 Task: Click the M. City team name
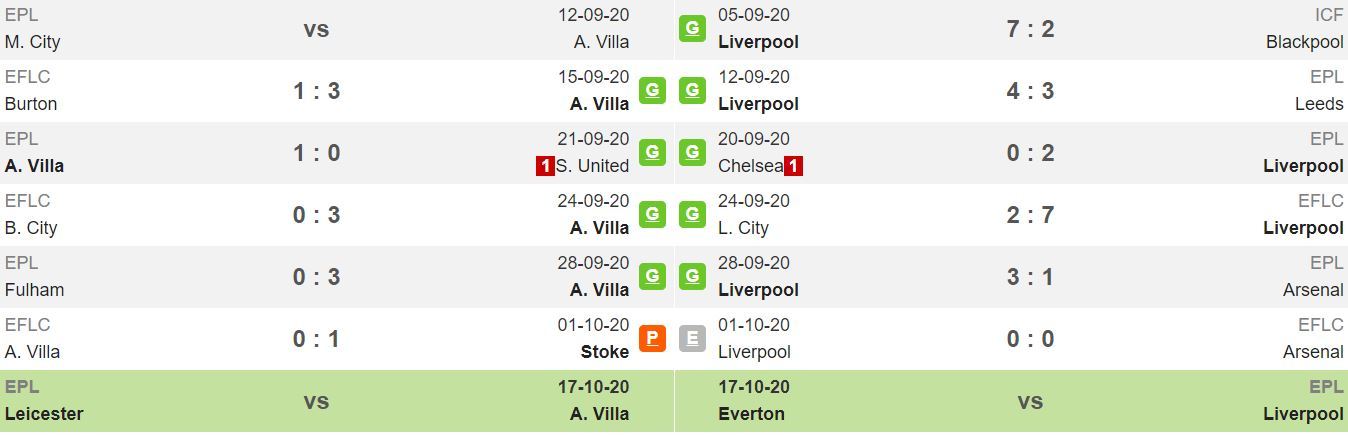coord(33,42)
